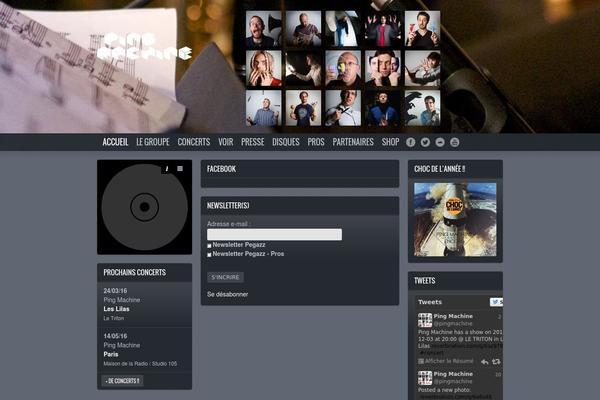
Task: Open the photo of the bald man with glasses
Action: tap(343, 69)
